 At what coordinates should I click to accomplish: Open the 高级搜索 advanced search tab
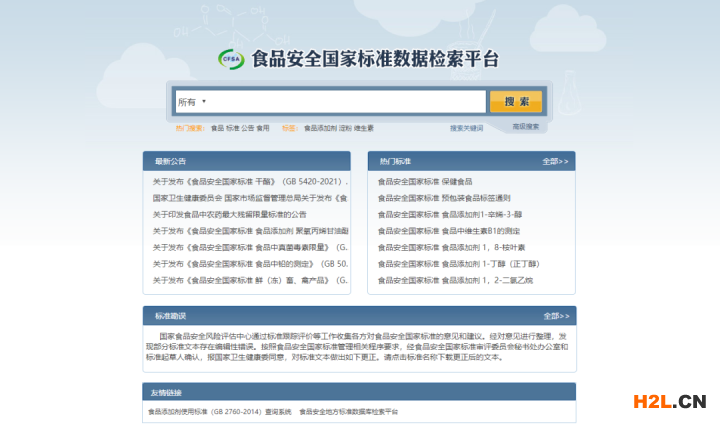pos(525,127)
